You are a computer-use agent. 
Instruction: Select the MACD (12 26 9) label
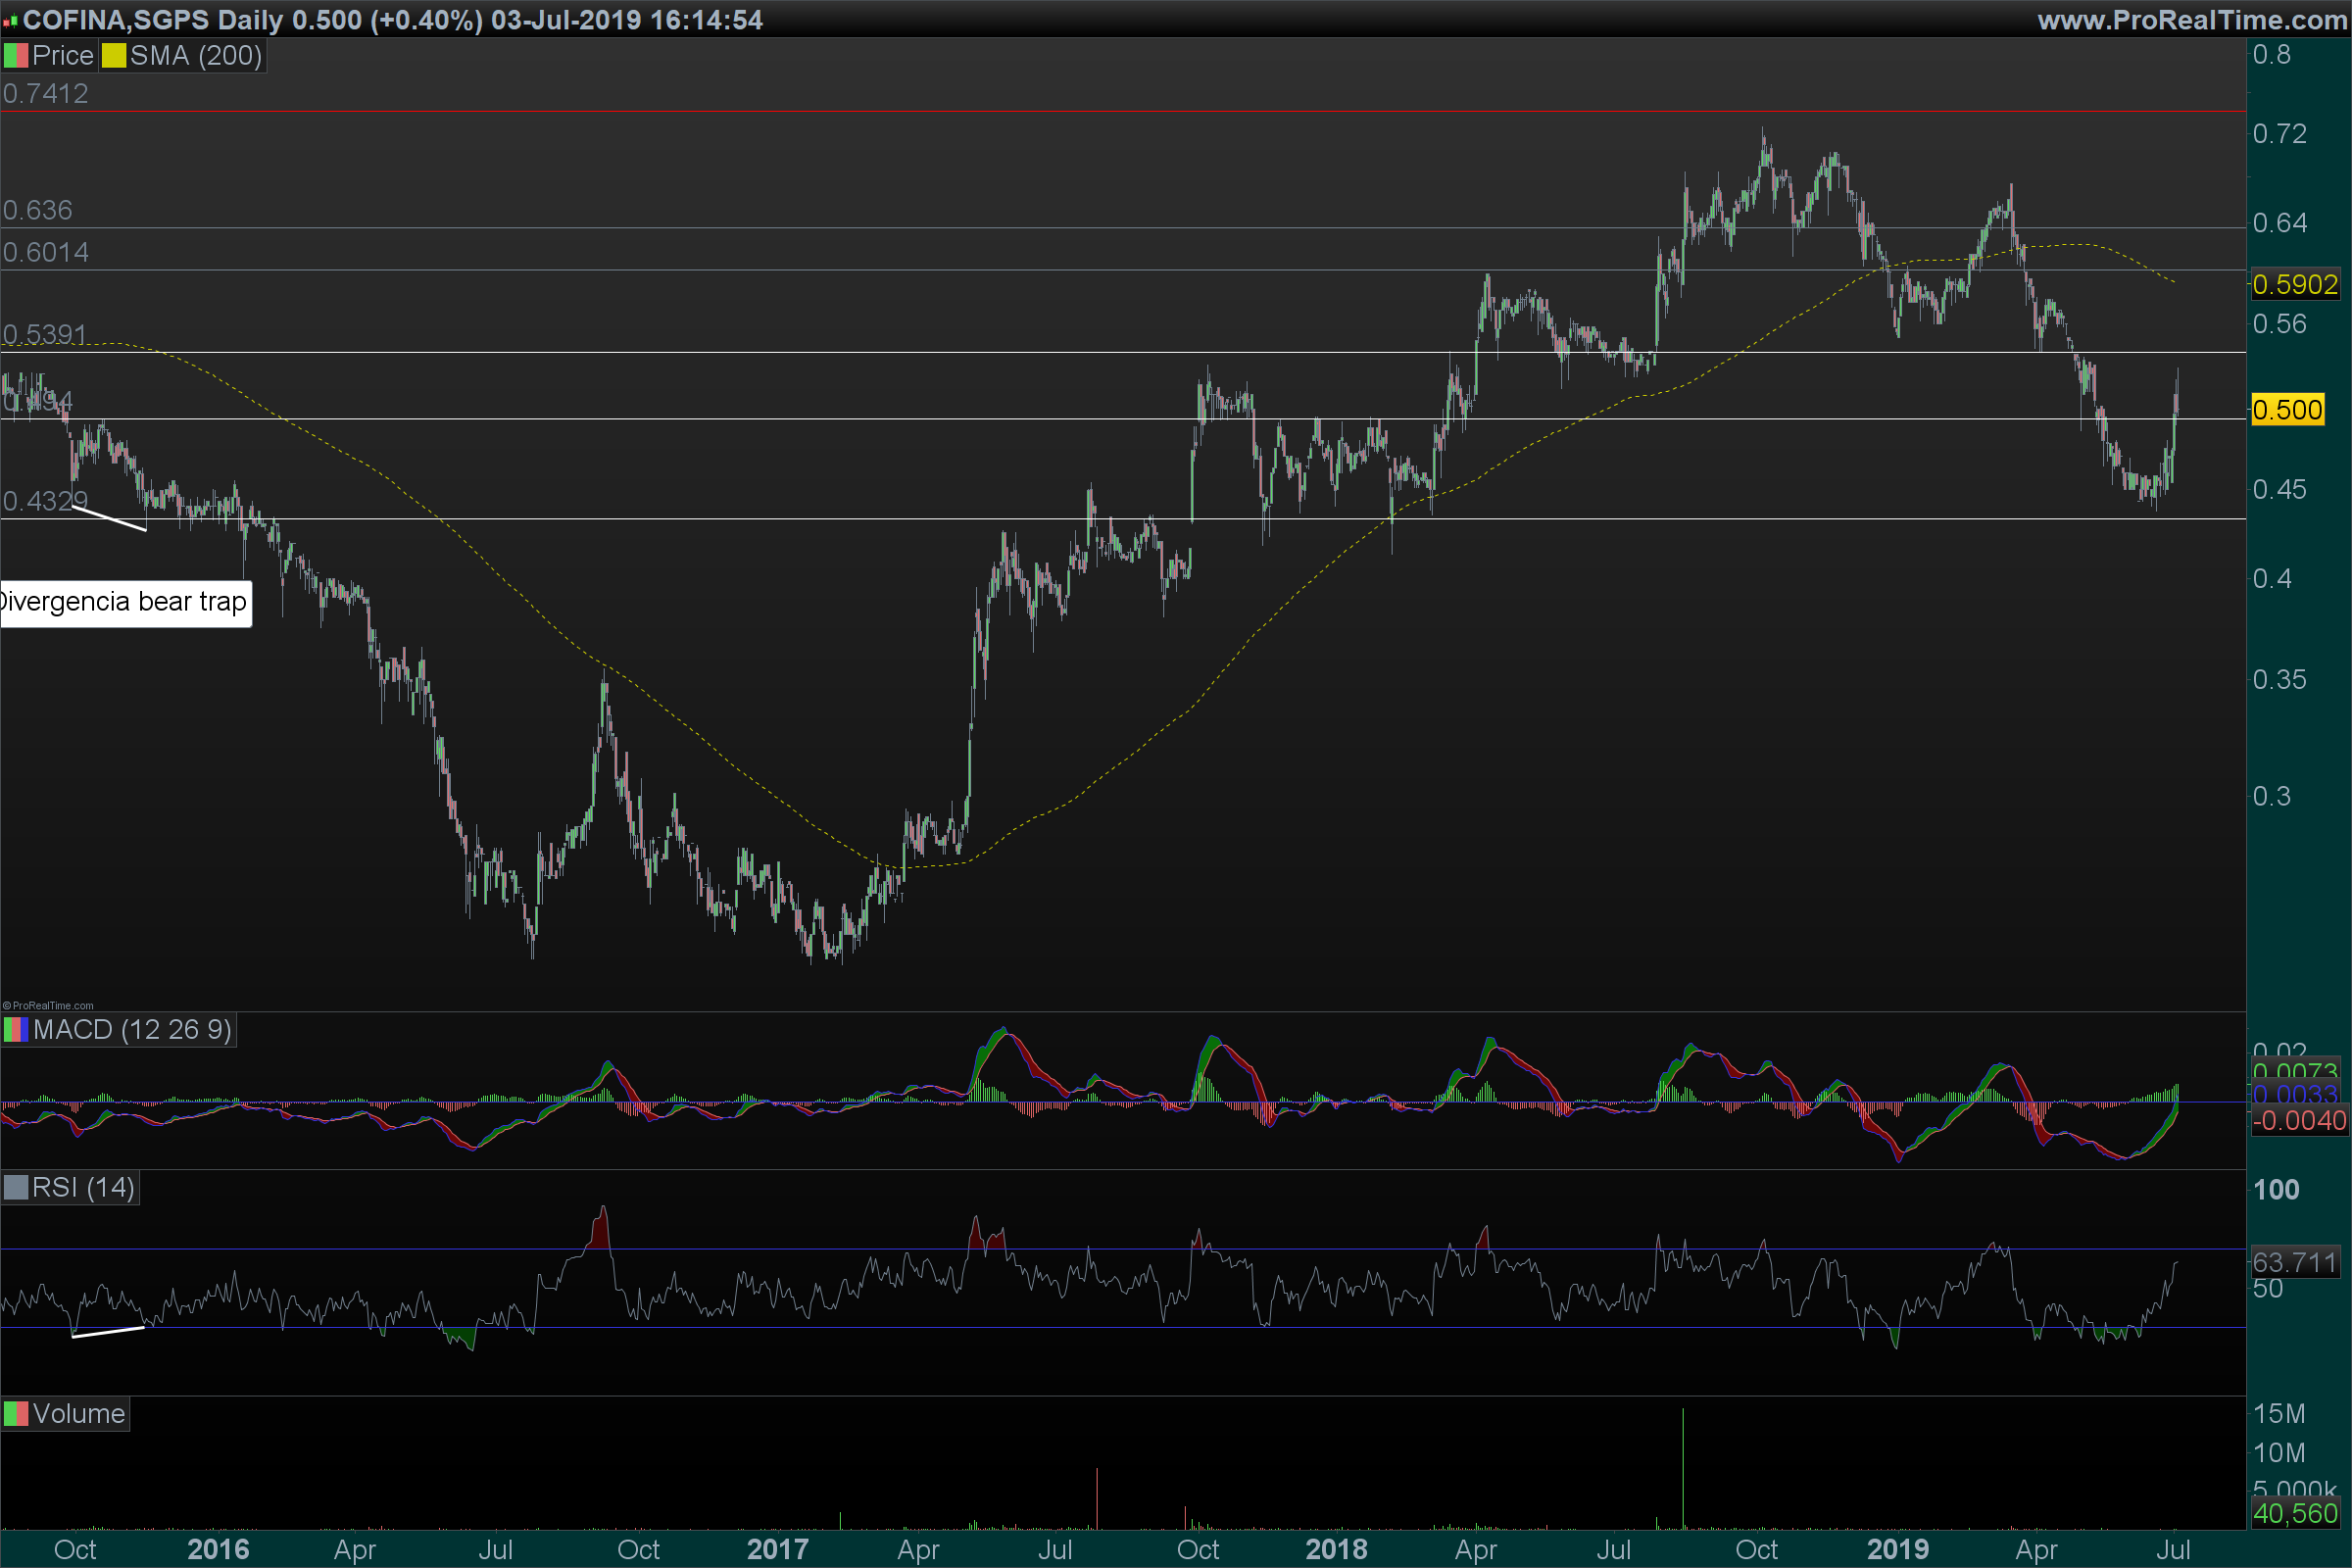point(132,1030)
